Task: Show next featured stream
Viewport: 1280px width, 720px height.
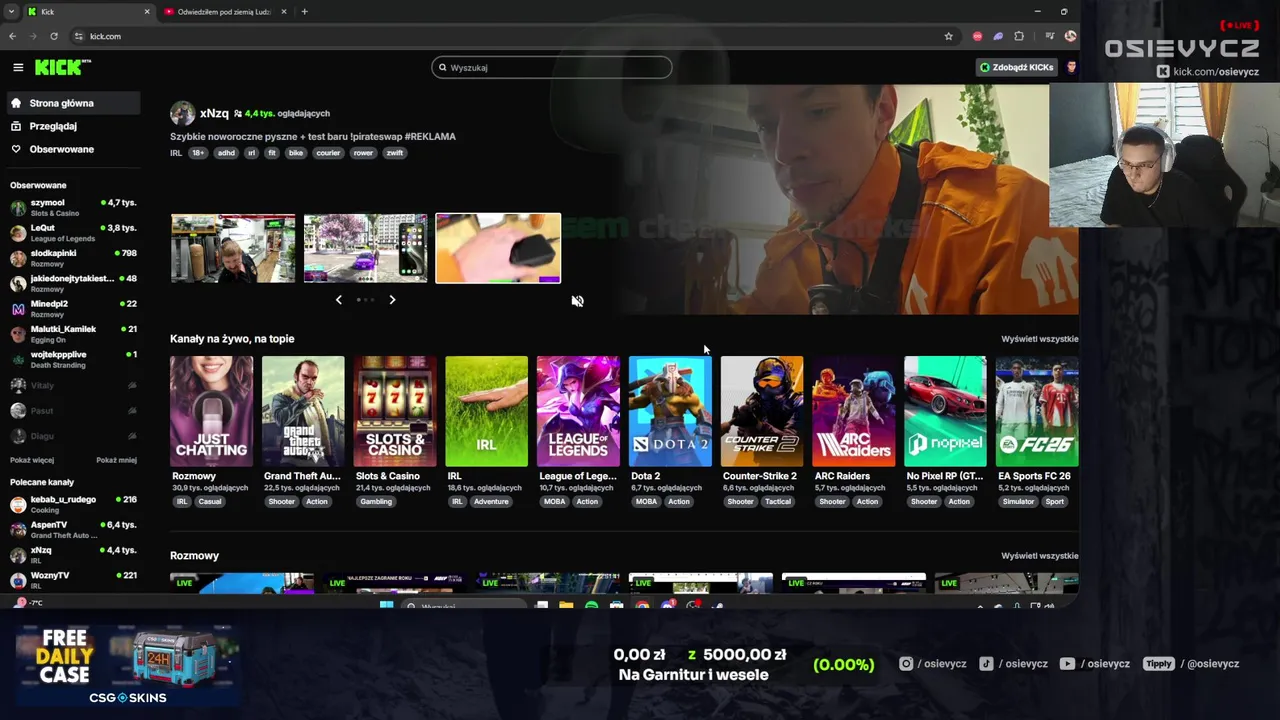Action: point(392,300)
